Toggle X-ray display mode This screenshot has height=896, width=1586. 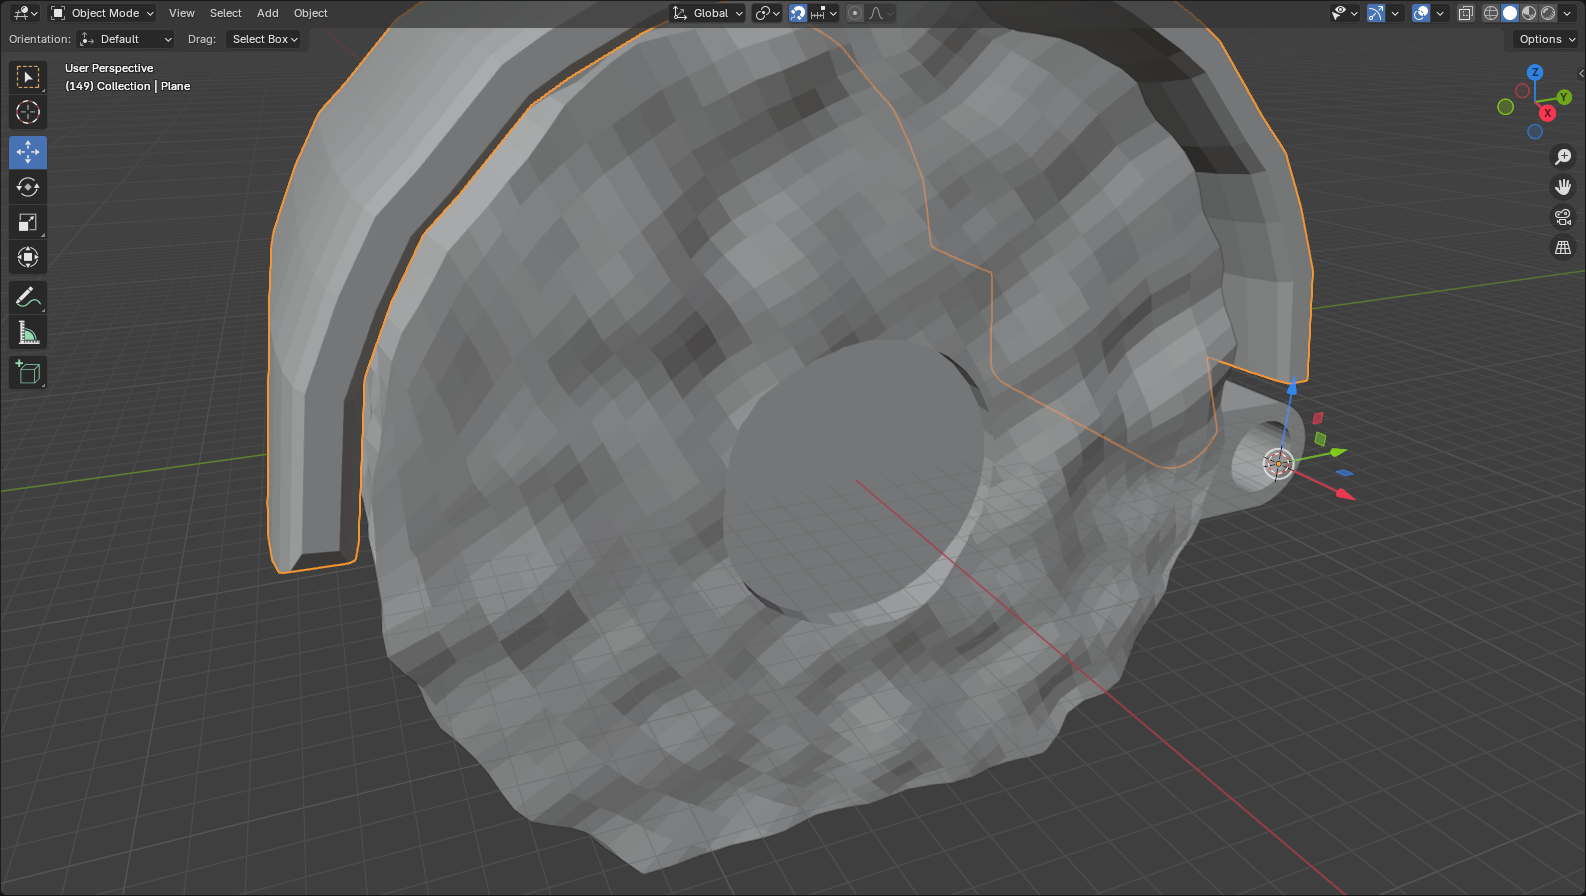[x=1466, y=13]
